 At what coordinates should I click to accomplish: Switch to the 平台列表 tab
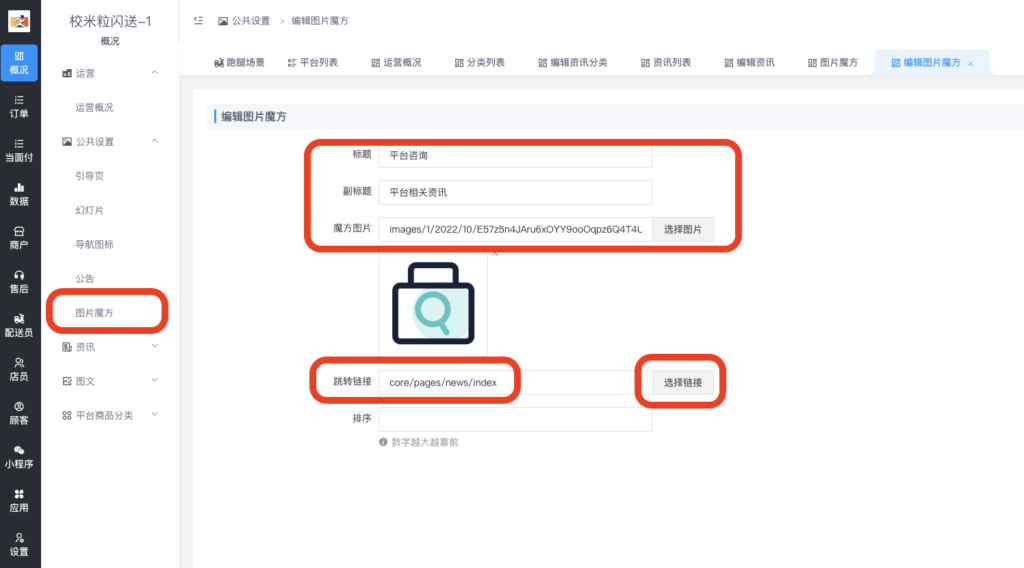click(x=312, y=63)
